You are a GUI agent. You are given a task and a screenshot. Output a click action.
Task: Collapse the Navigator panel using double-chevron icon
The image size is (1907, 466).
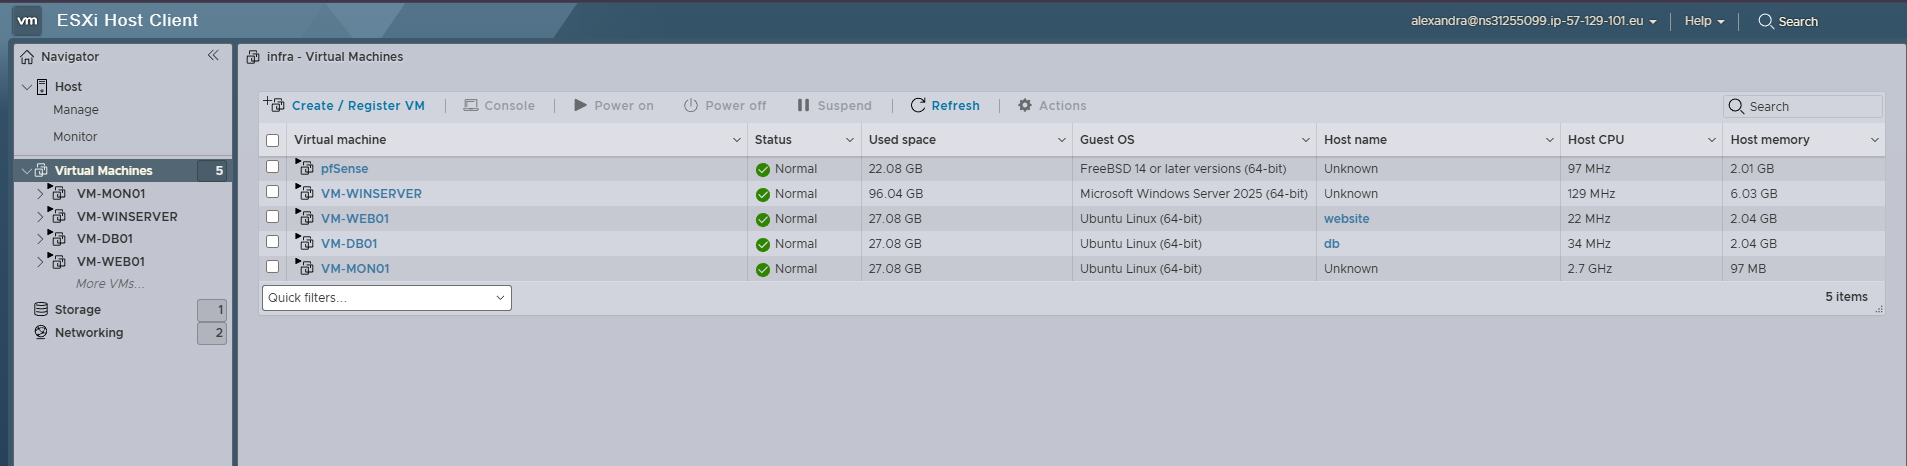pyautogui.click(x=213, y=56)
